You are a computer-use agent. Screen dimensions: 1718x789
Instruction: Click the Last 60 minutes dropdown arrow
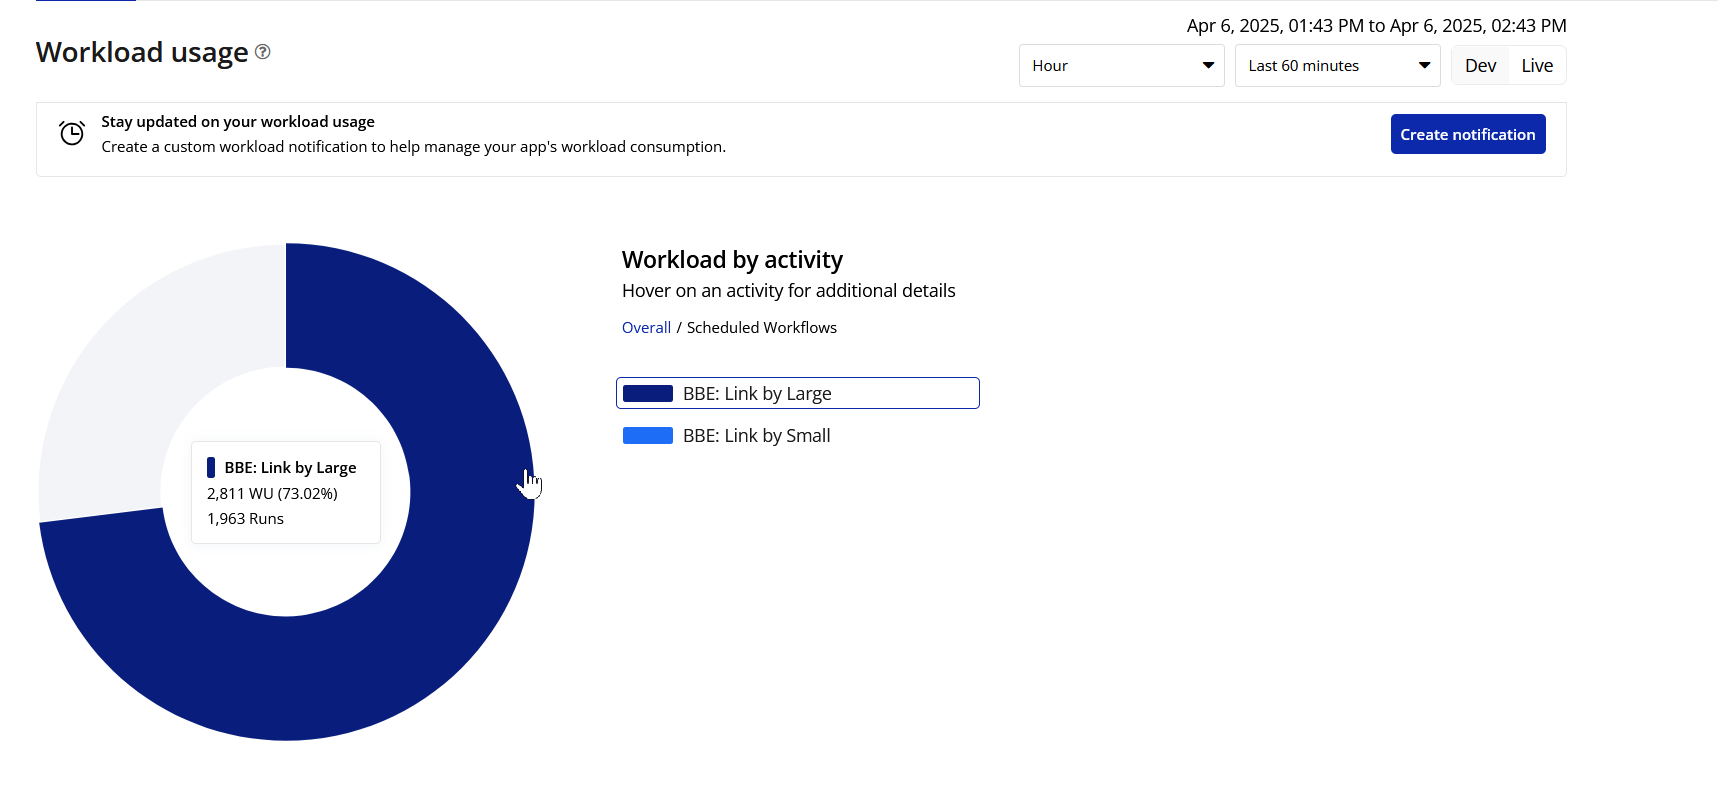[x=1424, y=66]
